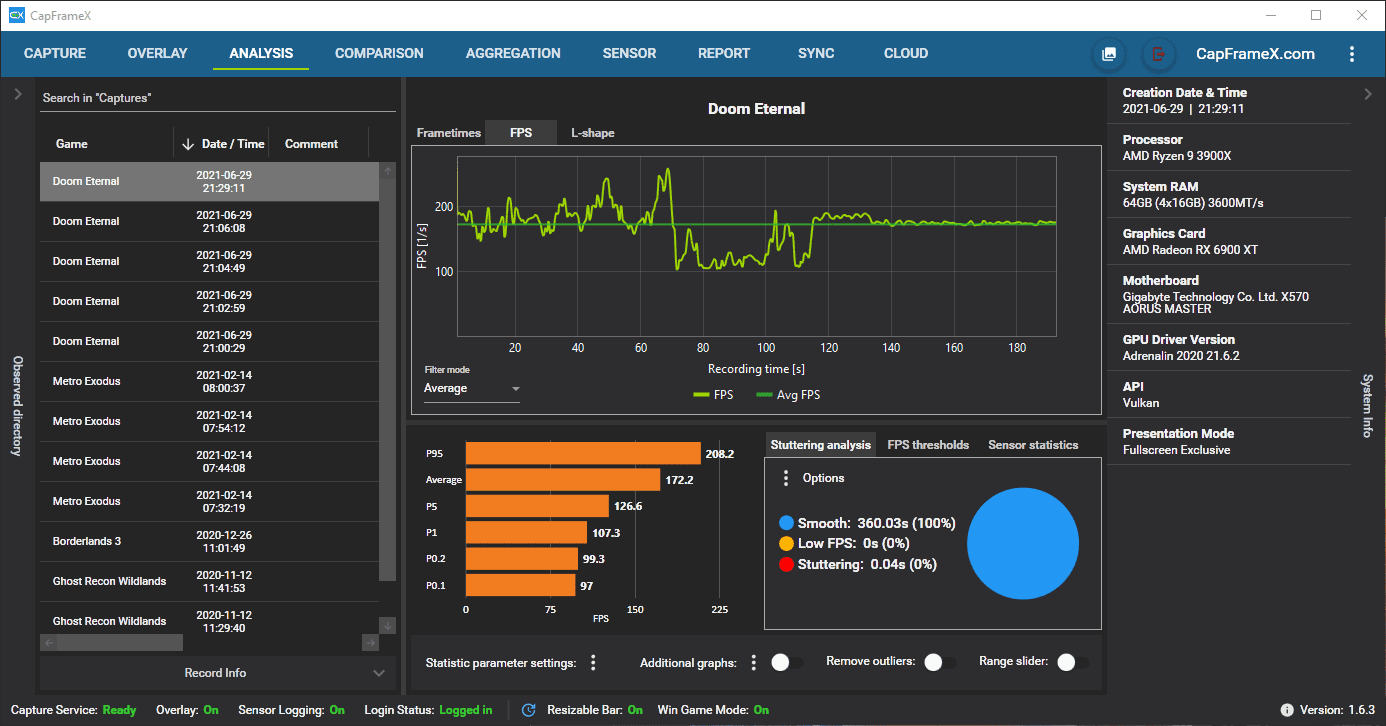Toggle Avg FPS legend series
The width and height of the screenshot is (1386, 726).
(x=788, y=395)
